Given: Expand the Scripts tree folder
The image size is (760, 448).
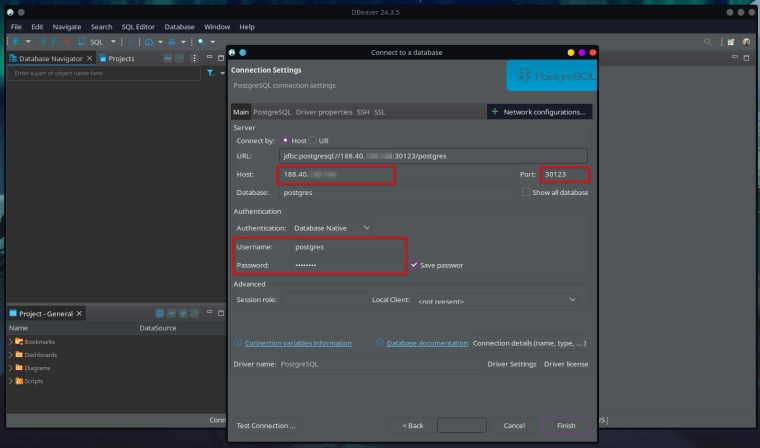Looking at the screenshot, I should pyautogui.click(x=11, y=381).
